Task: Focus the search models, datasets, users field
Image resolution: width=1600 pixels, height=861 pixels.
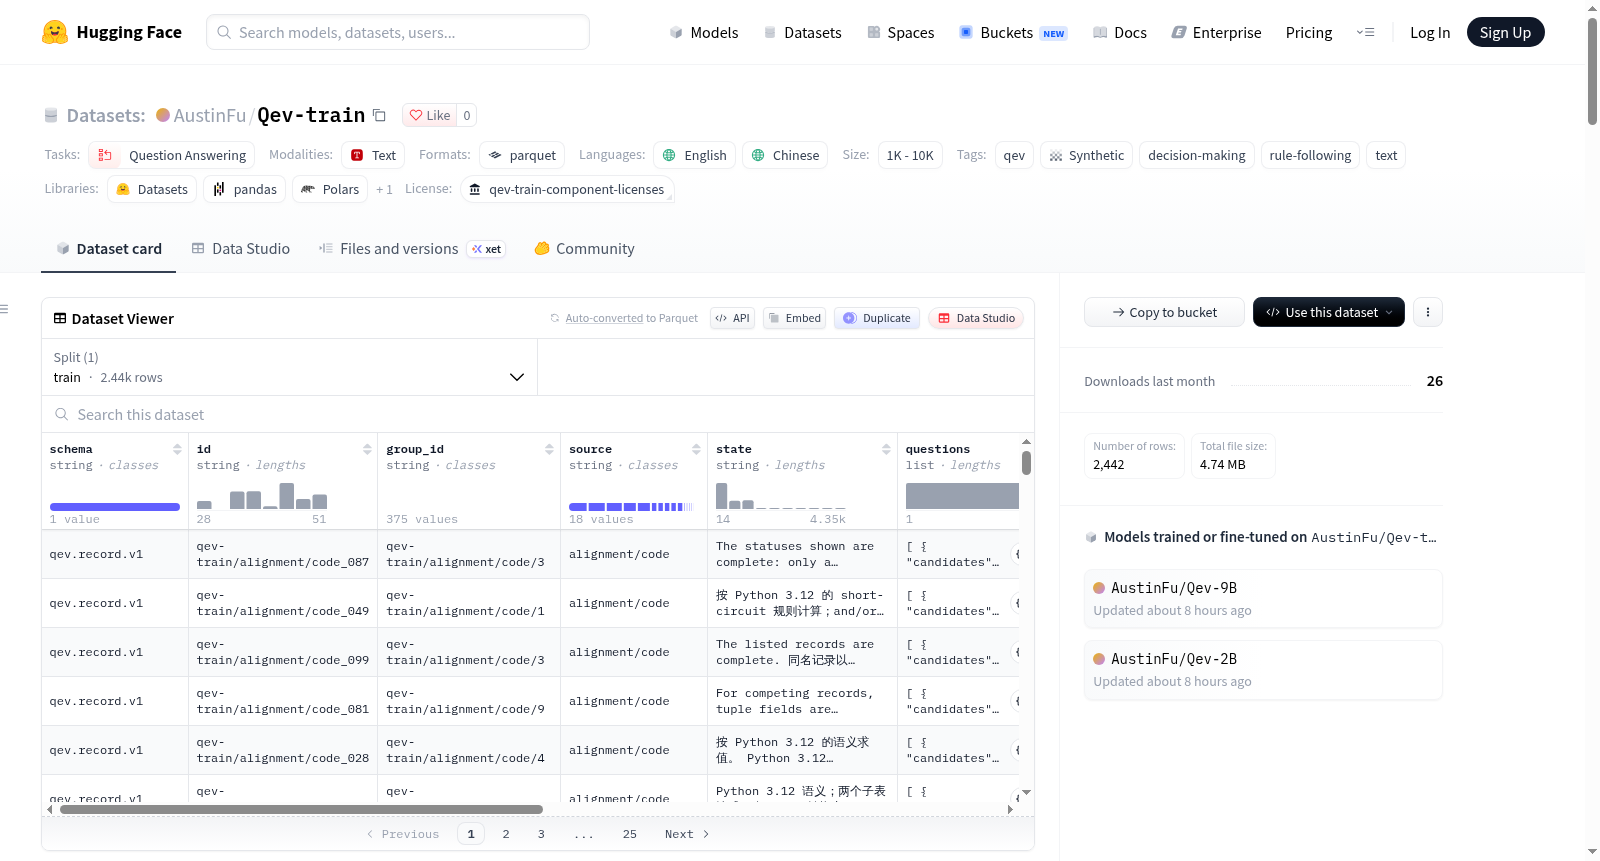Action: click(398, 32)
